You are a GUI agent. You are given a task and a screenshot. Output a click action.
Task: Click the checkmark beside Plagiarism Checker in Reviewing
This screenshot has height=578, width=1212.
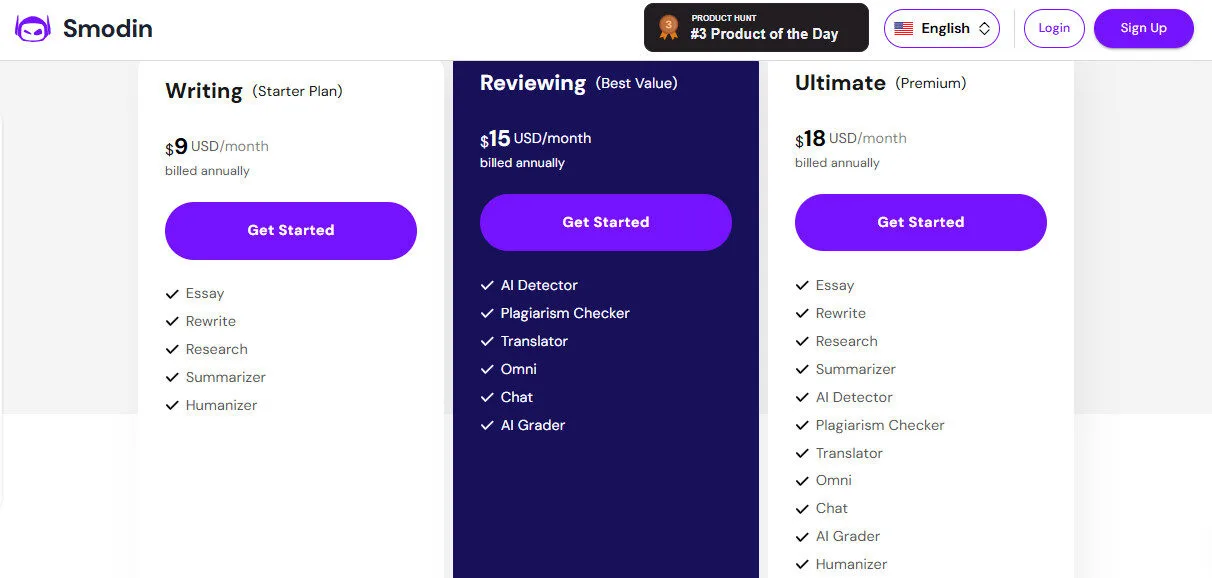[x=487, y=313]
